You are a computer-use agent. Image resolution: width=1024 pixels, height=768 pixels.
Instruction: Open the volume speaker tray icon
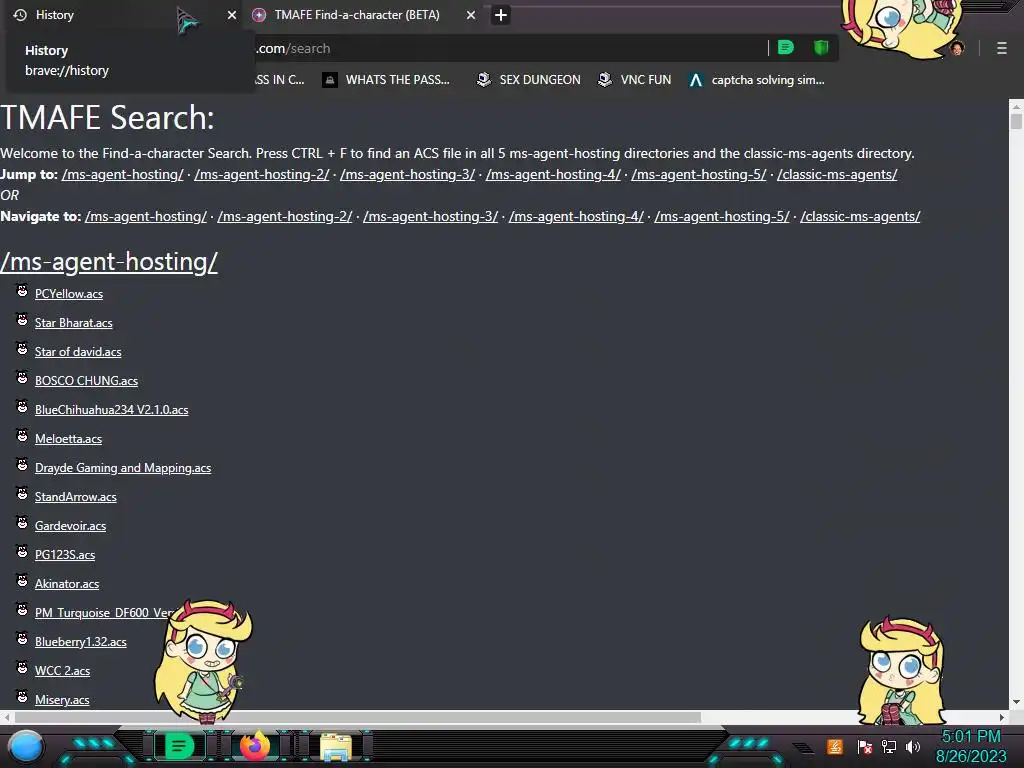click(913, 746)
